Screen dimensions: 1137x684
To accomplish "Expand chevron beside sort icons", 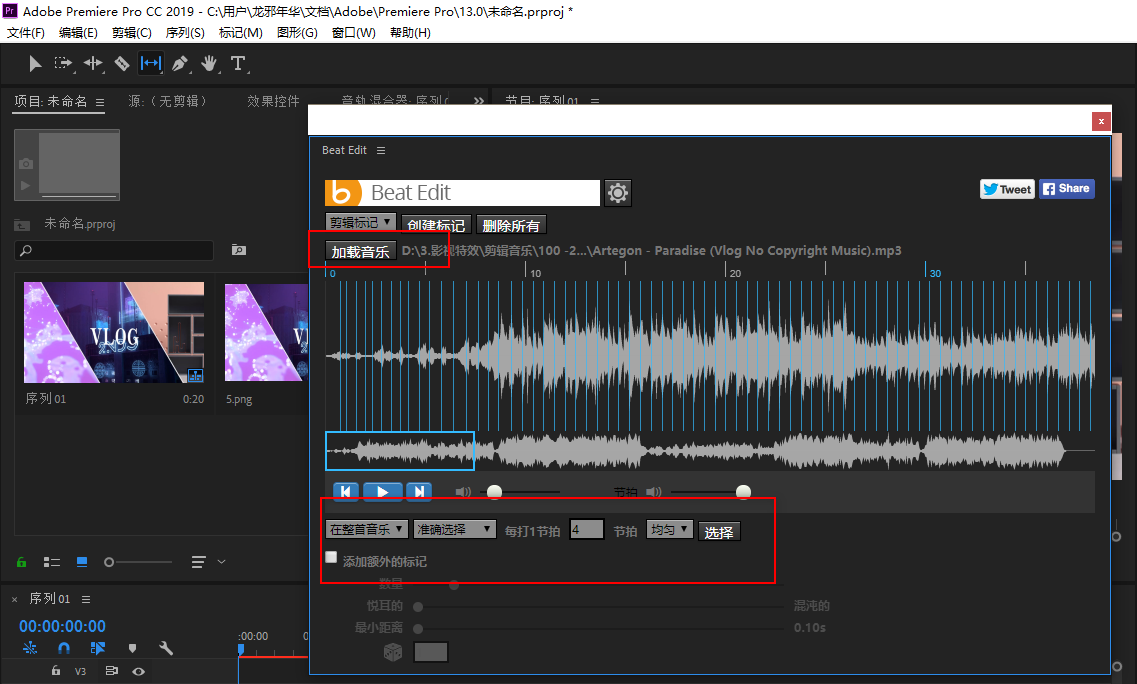I will tap(221, 561).
